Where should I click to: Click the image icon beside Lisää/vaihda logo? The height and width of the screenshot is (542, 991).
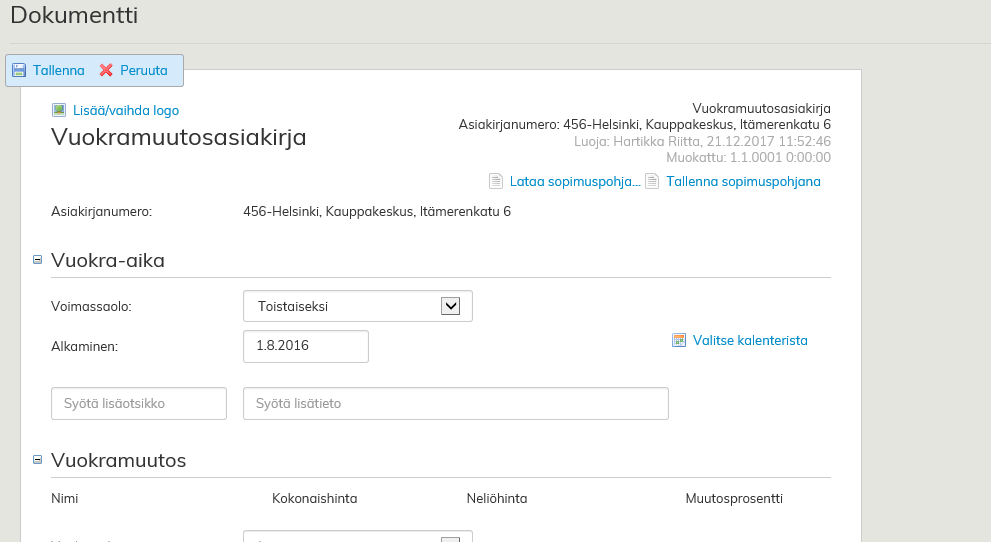(59, 110)
